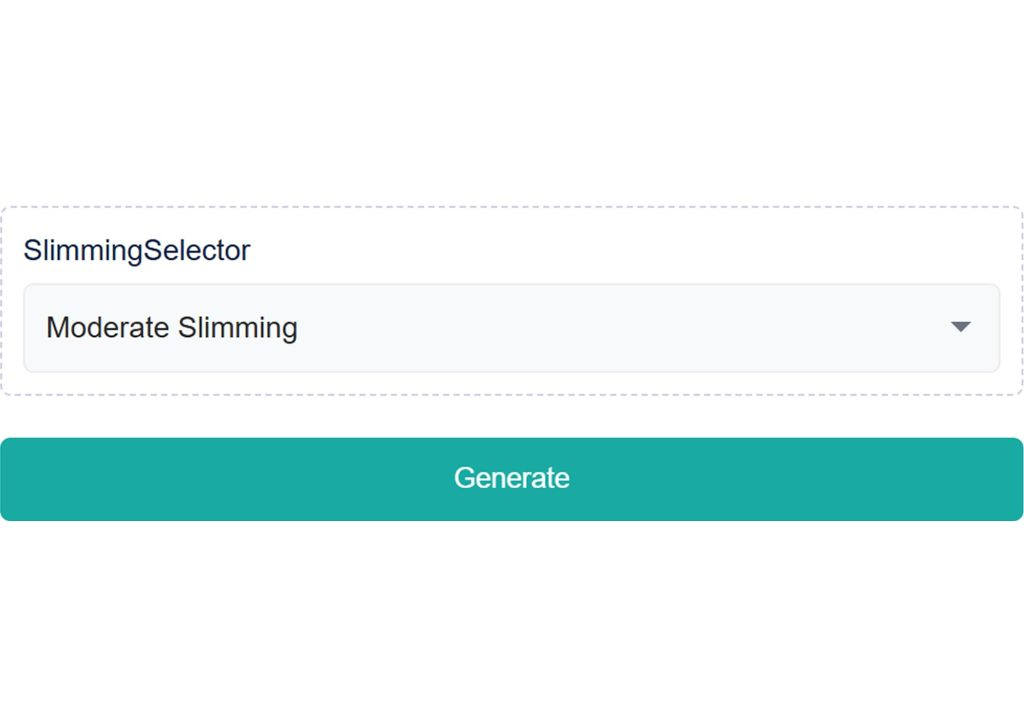1024x727 pixels.
Task: Open the dropdown showing Moderate Slimming
Action: 511,328
